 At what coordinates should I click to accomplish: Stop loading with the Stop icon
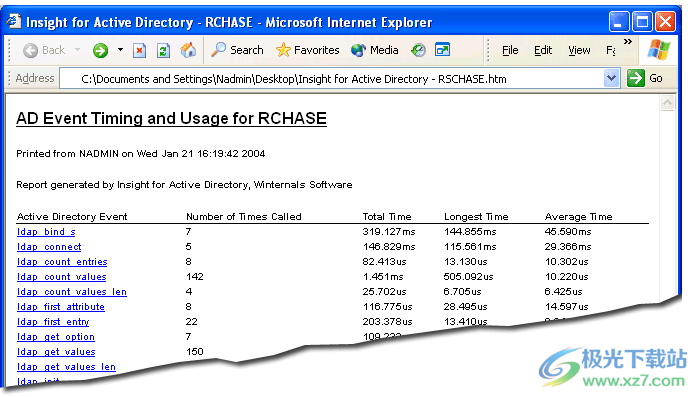pyautogui.click(x=139, y=50)
